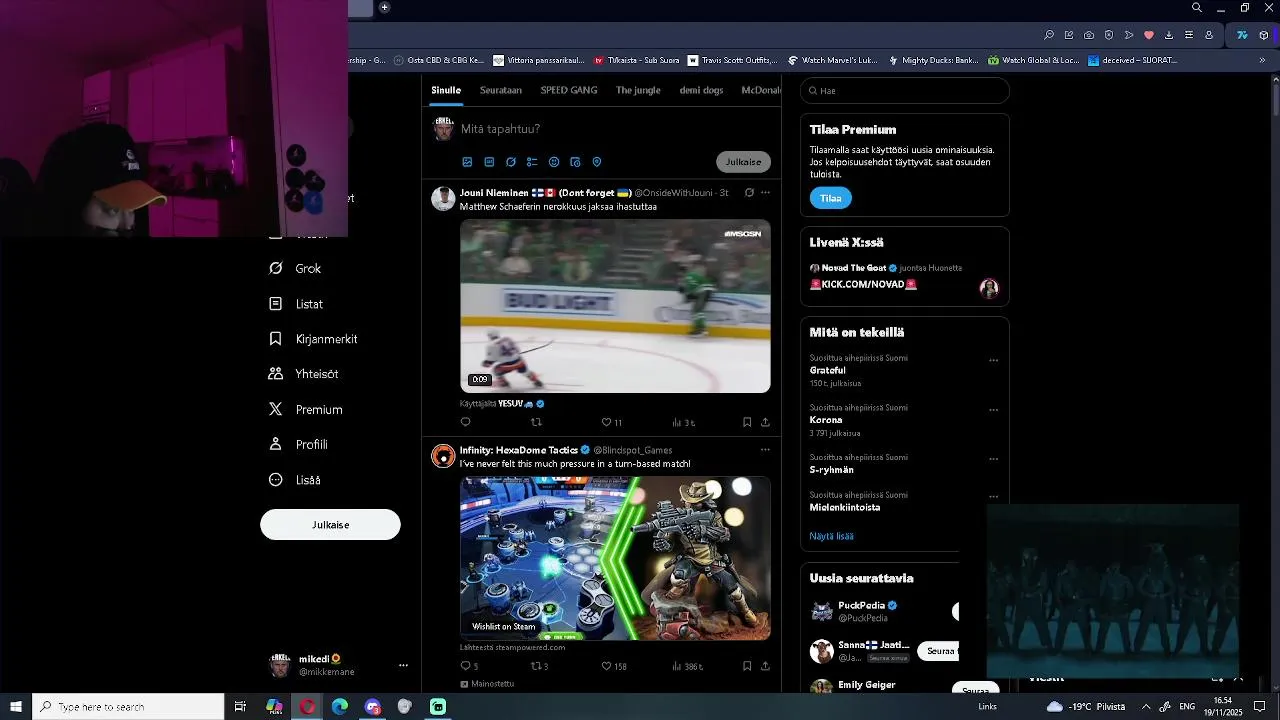Bookmark Jouni Nieminen's post
1280x720 pixels.
[747, 422]
